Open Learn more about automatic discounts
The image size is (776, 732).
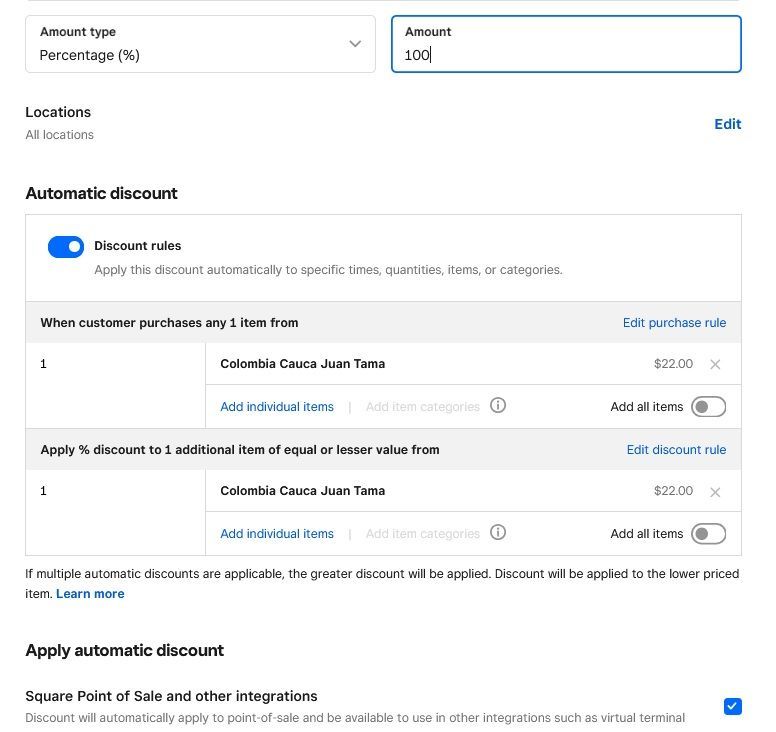click(90, 594)
